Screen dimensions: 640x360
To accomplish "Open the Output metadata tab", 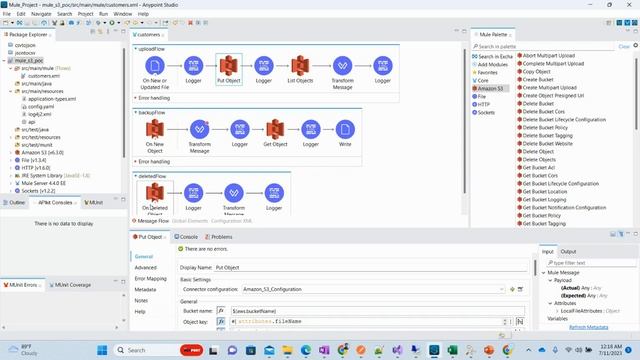I will pyautogui.click(x=568, y=251).
